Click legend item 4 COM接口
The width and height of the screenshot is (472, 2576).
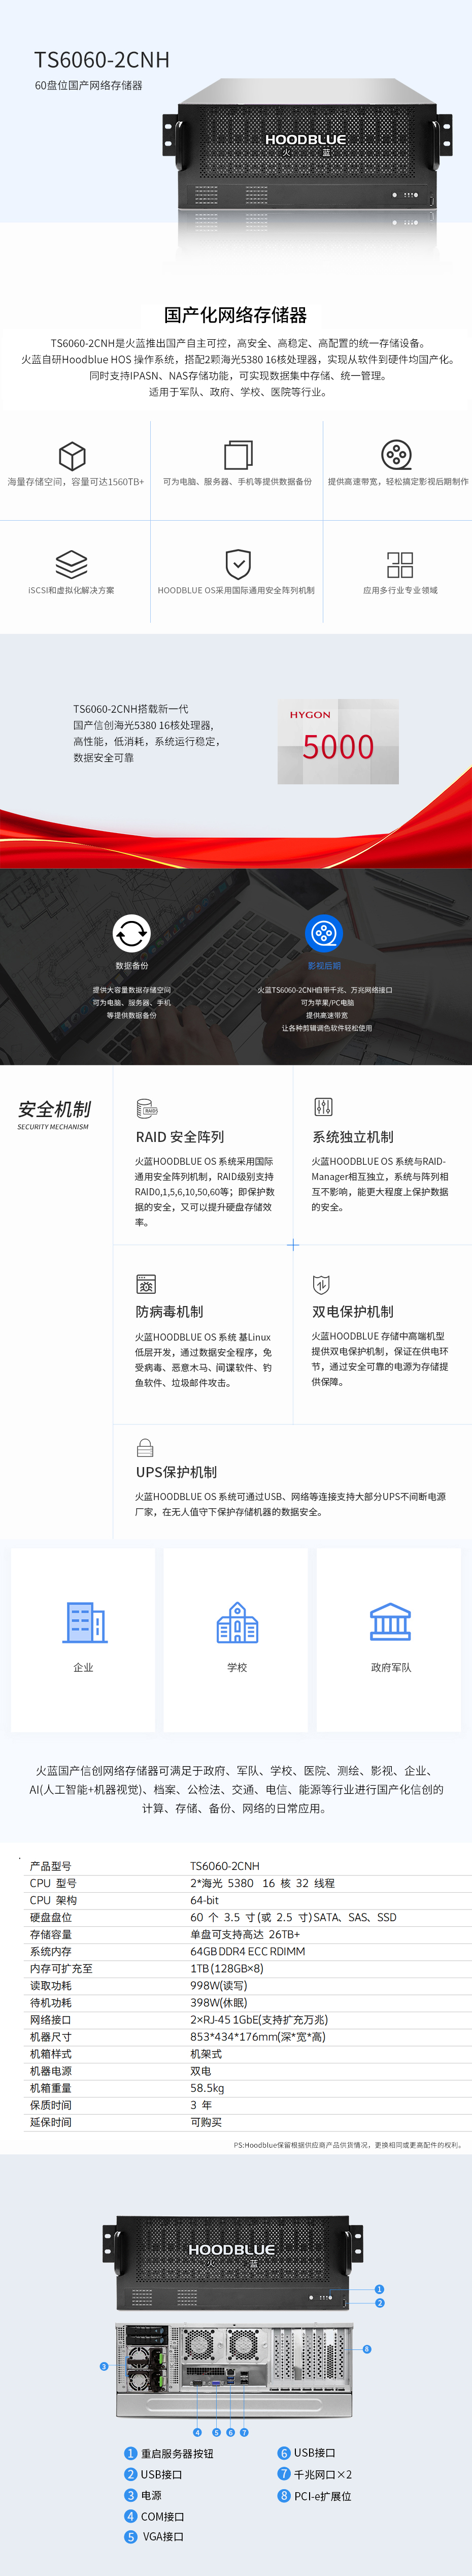(x=154, y=2516)
